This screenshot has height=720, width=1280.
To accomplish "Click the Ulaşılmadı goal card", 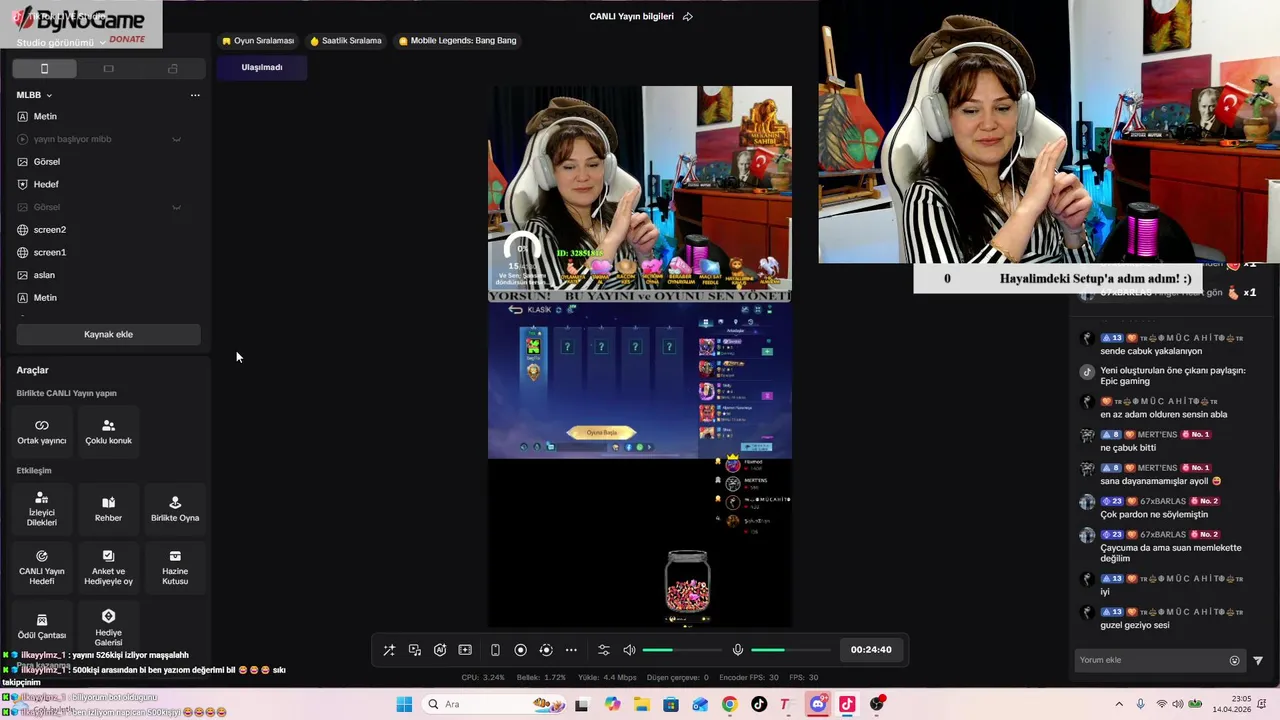I will point(262,67).
